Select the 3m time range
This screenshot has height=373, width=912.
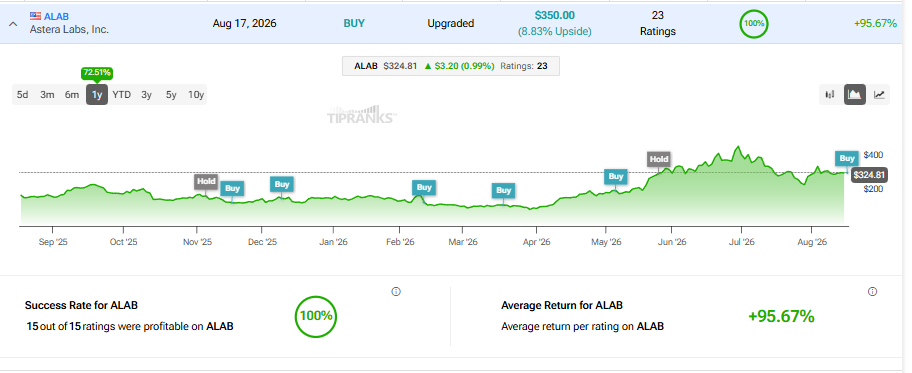click(47, 95)
